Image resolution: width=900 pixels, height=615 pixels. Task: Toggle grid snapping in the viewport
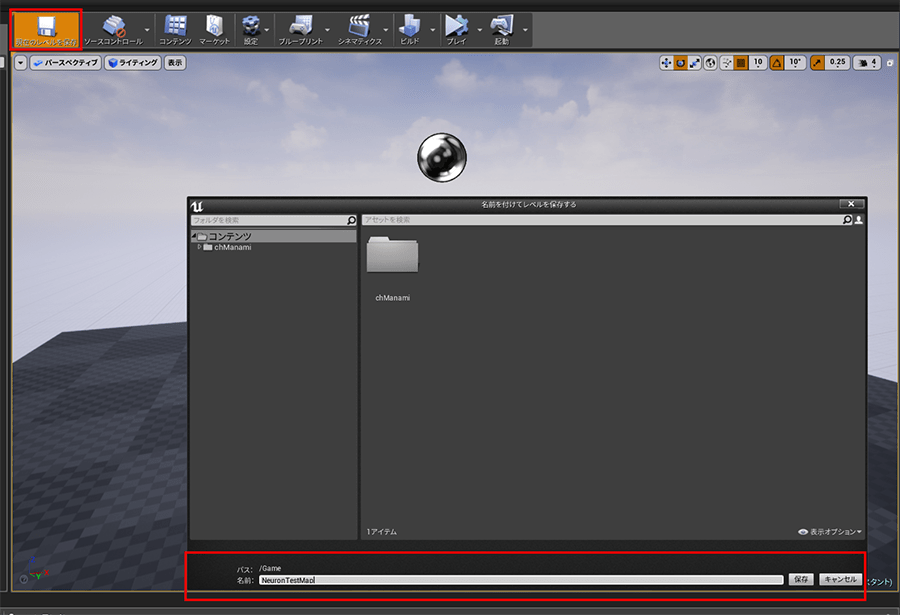click(x=741, y=63)
